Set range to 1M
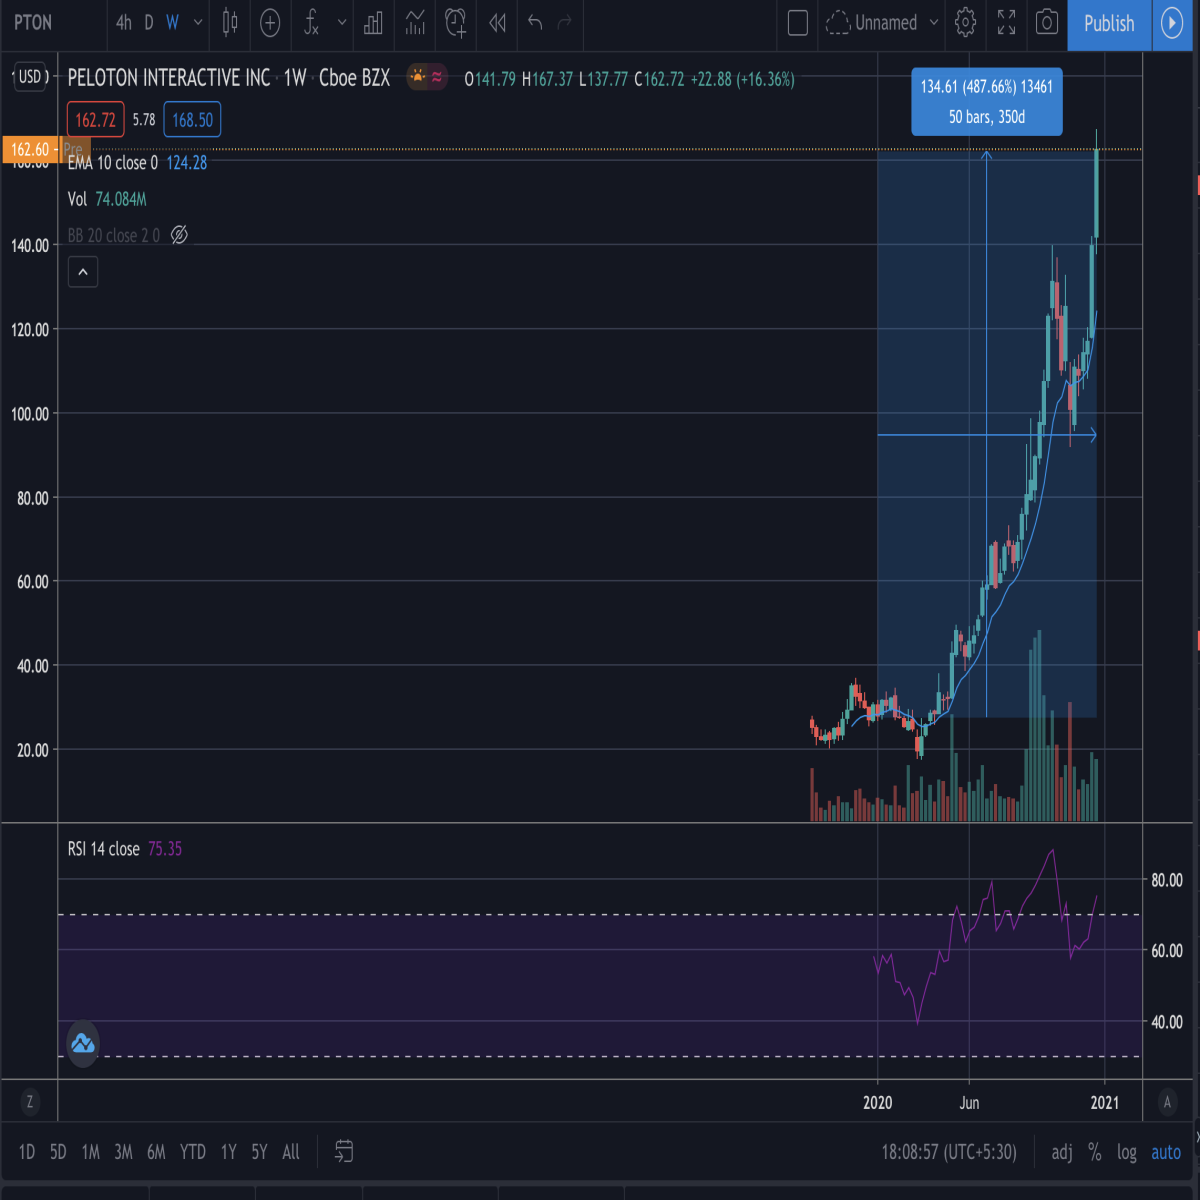This screenshot has height=1200, width=1200. (x=91, y=1152)
